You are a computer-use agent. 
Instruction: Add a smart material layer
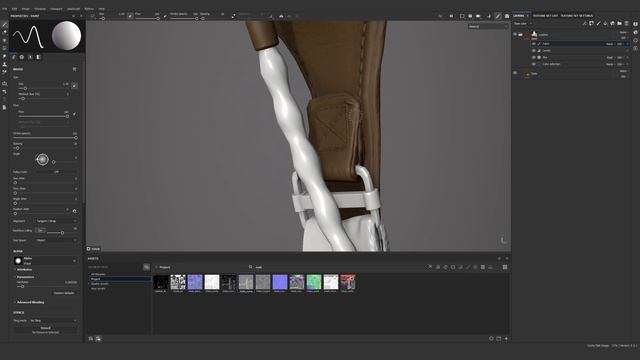point(612,24)
